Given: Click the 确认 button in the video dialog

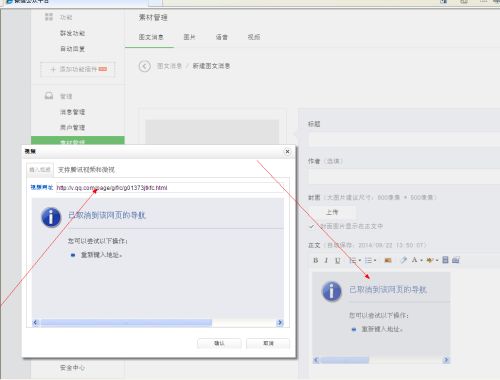Looking at the screenshot, I should pyautogui.click(x=219, y=343).
